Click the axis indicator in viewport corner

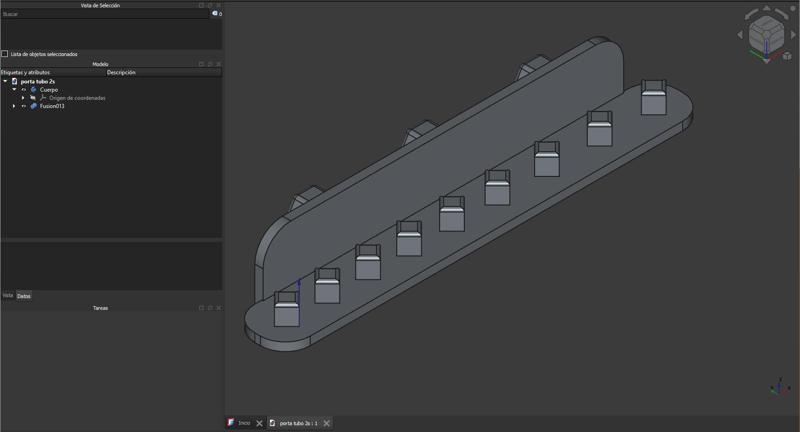(x=779, y=387)
